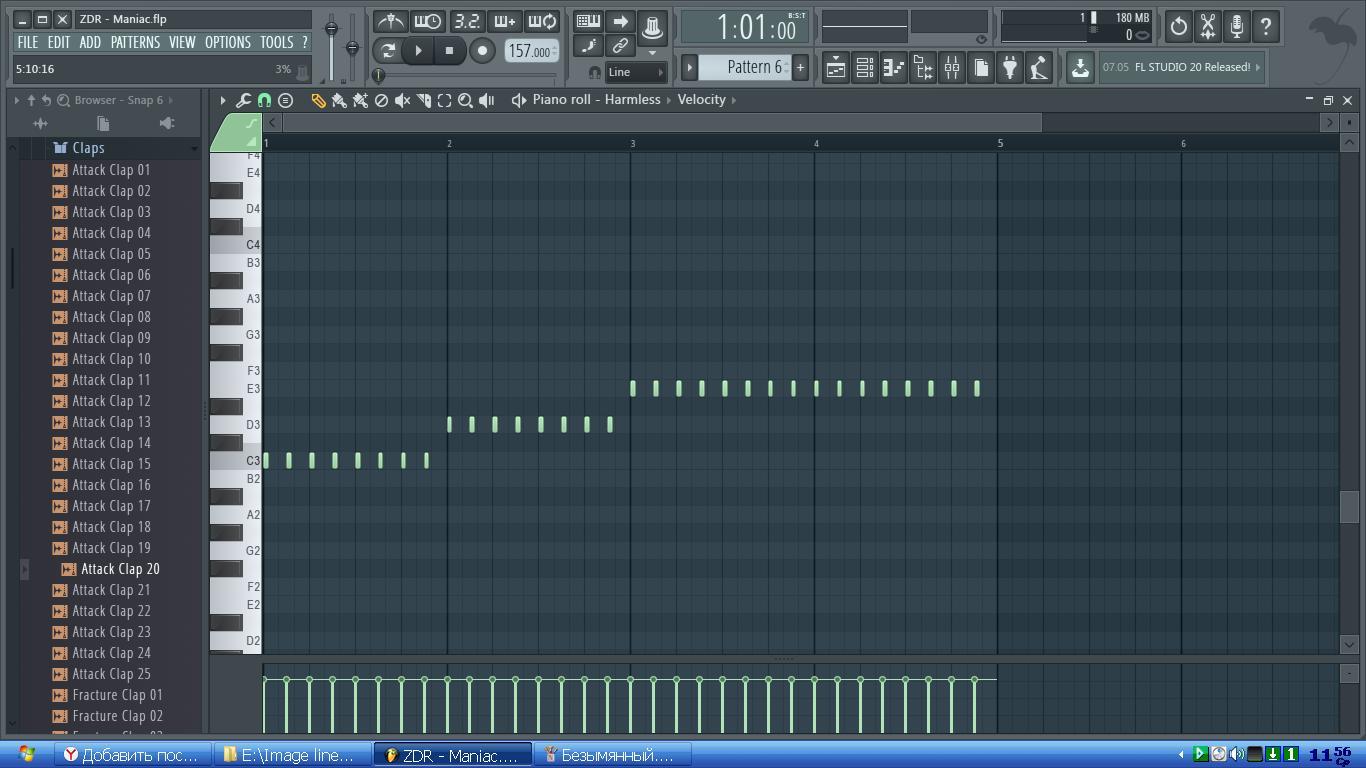
Task: Select the Draw pencil tool
Action: click(318, 100)
